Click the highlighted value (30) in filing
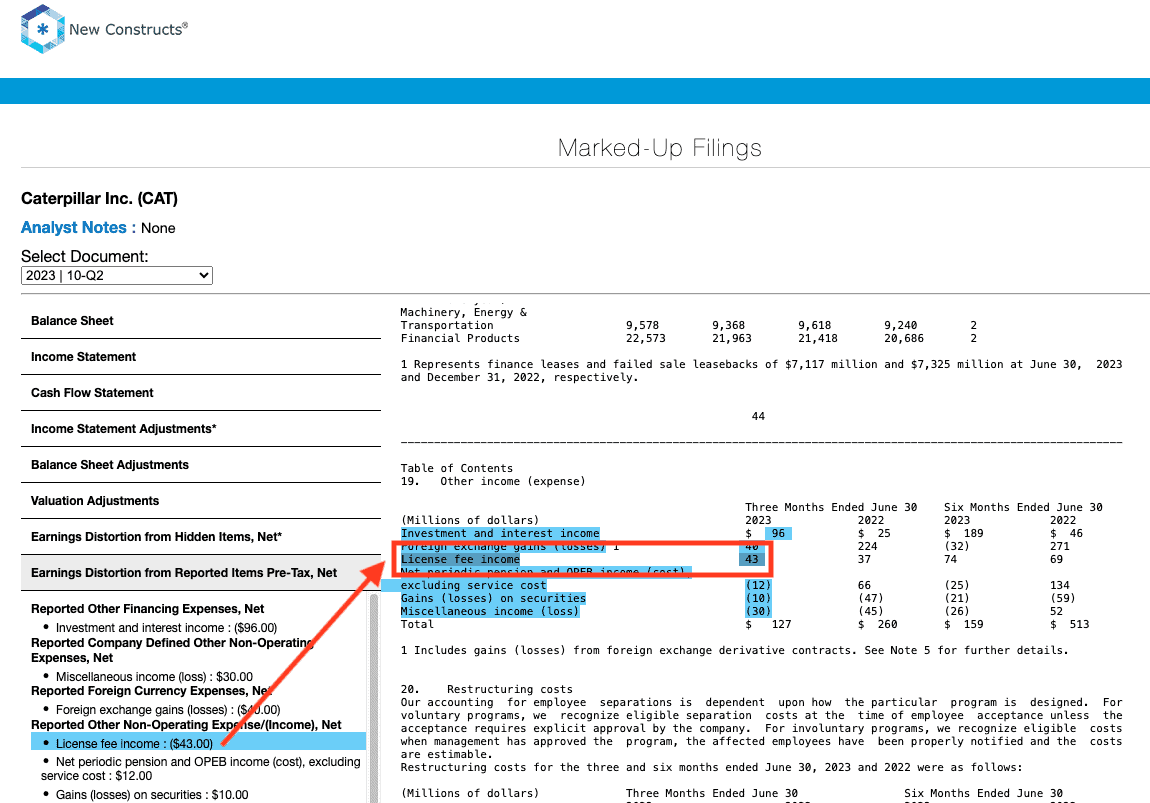The width and height of the screenshot is (1150, 803). click(x=758, y=612)
